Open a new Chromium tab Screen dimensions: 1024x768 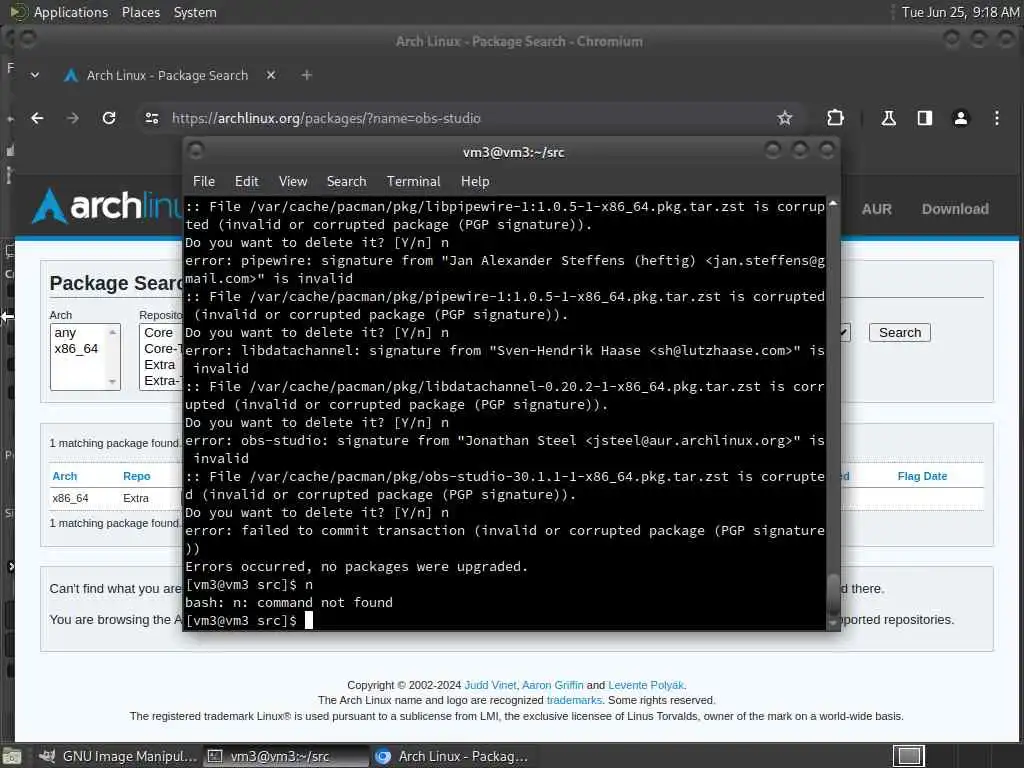point(306,75)
